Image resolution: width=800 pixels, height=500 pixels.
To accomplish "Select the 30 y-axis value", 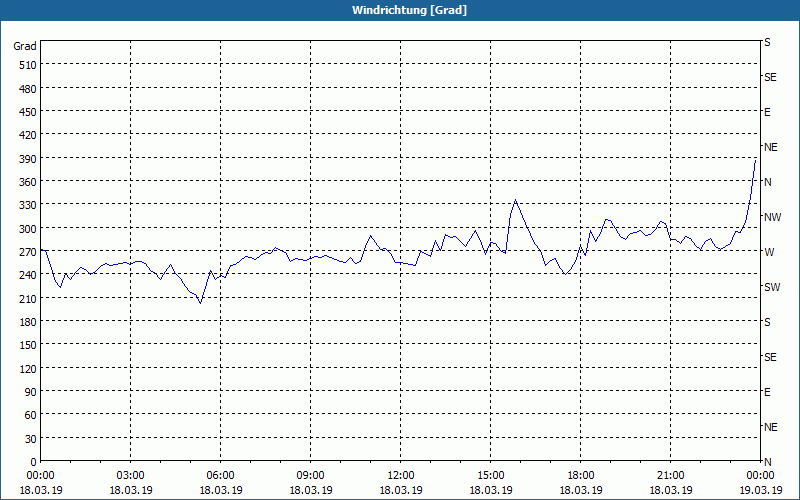I will coord(31,439).
